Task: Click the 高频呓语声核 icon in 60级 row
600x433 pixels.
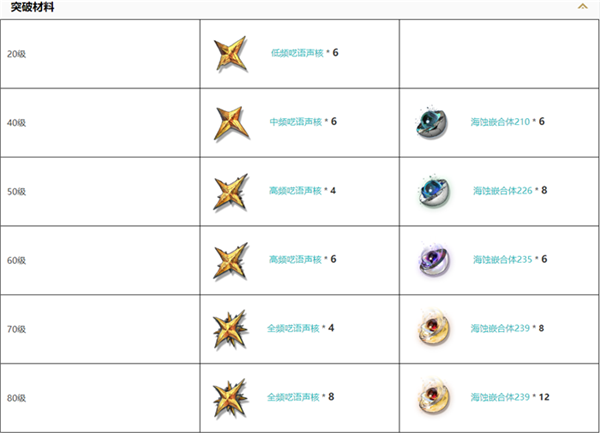Action: coord(230,260)
